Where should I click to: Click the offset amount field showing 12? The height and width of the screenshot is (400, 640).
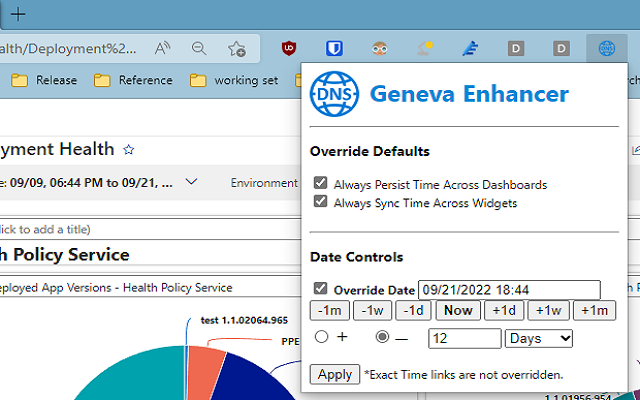[x=464, y=338]
